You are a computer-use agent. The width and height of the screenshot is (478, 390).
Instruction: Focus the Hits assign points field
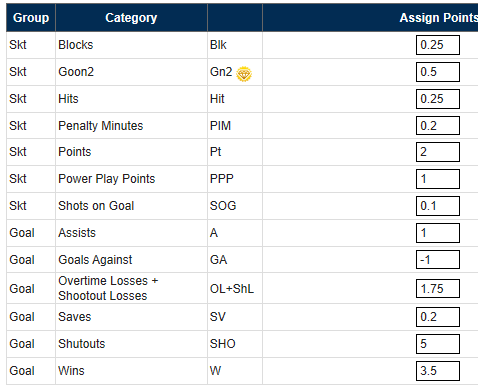(x=438, y=99)
